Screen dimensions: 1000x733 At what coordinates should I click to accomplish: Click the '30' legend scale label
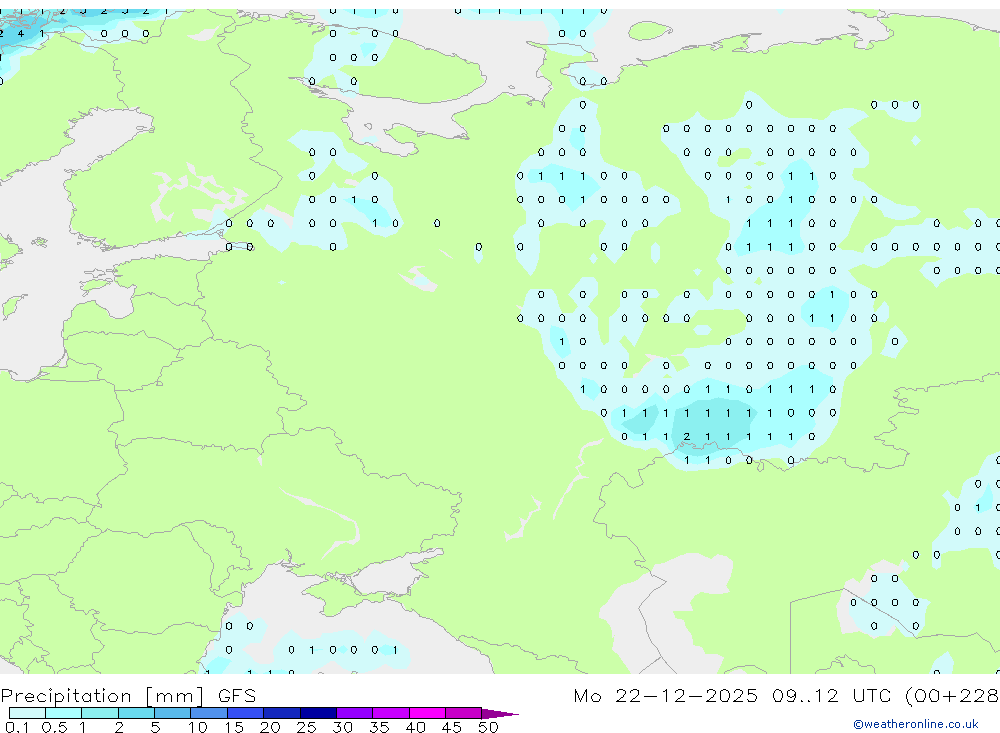tap(343, 727)
